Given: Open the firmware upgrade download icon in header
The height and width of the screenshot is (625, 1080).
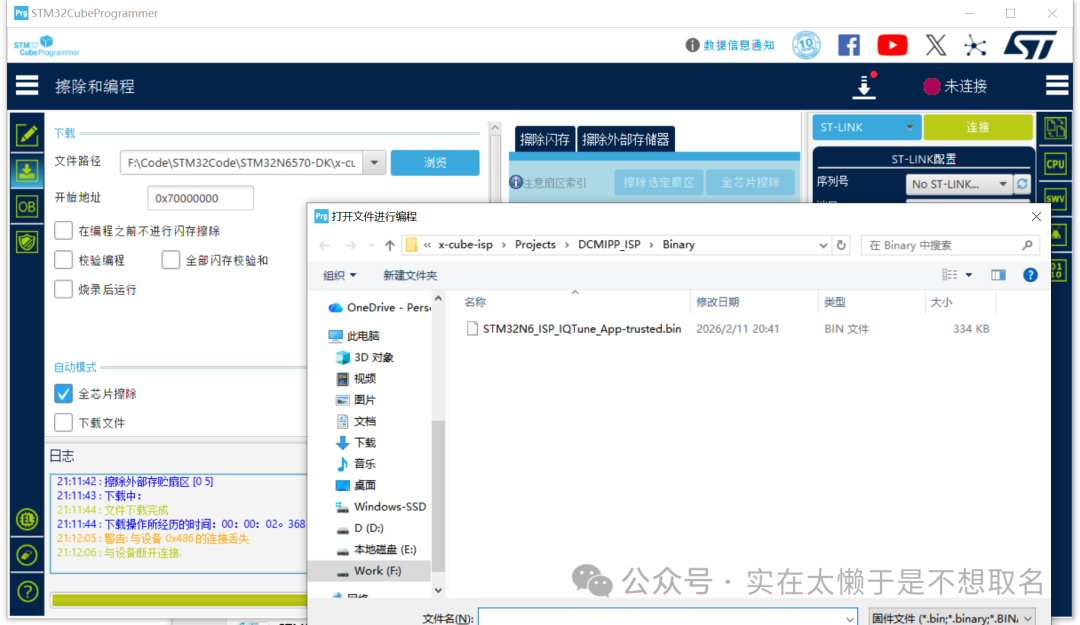Looking at the screenshot, I should coord(864,87).
